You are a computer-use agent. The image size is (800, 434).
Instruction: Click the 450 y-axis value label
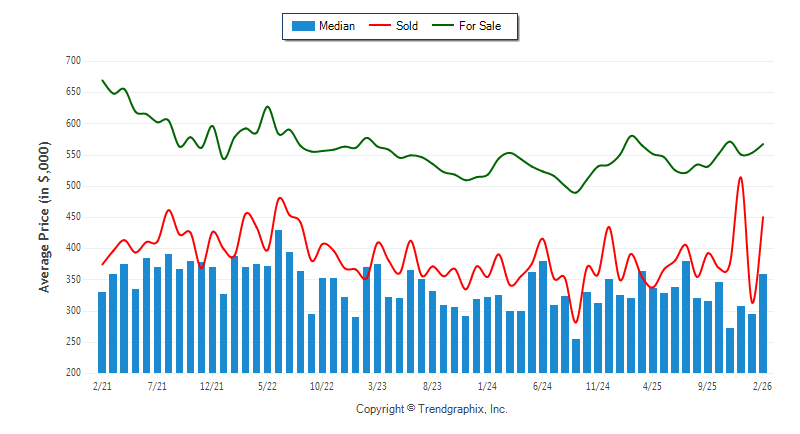(x=72, y=217)
